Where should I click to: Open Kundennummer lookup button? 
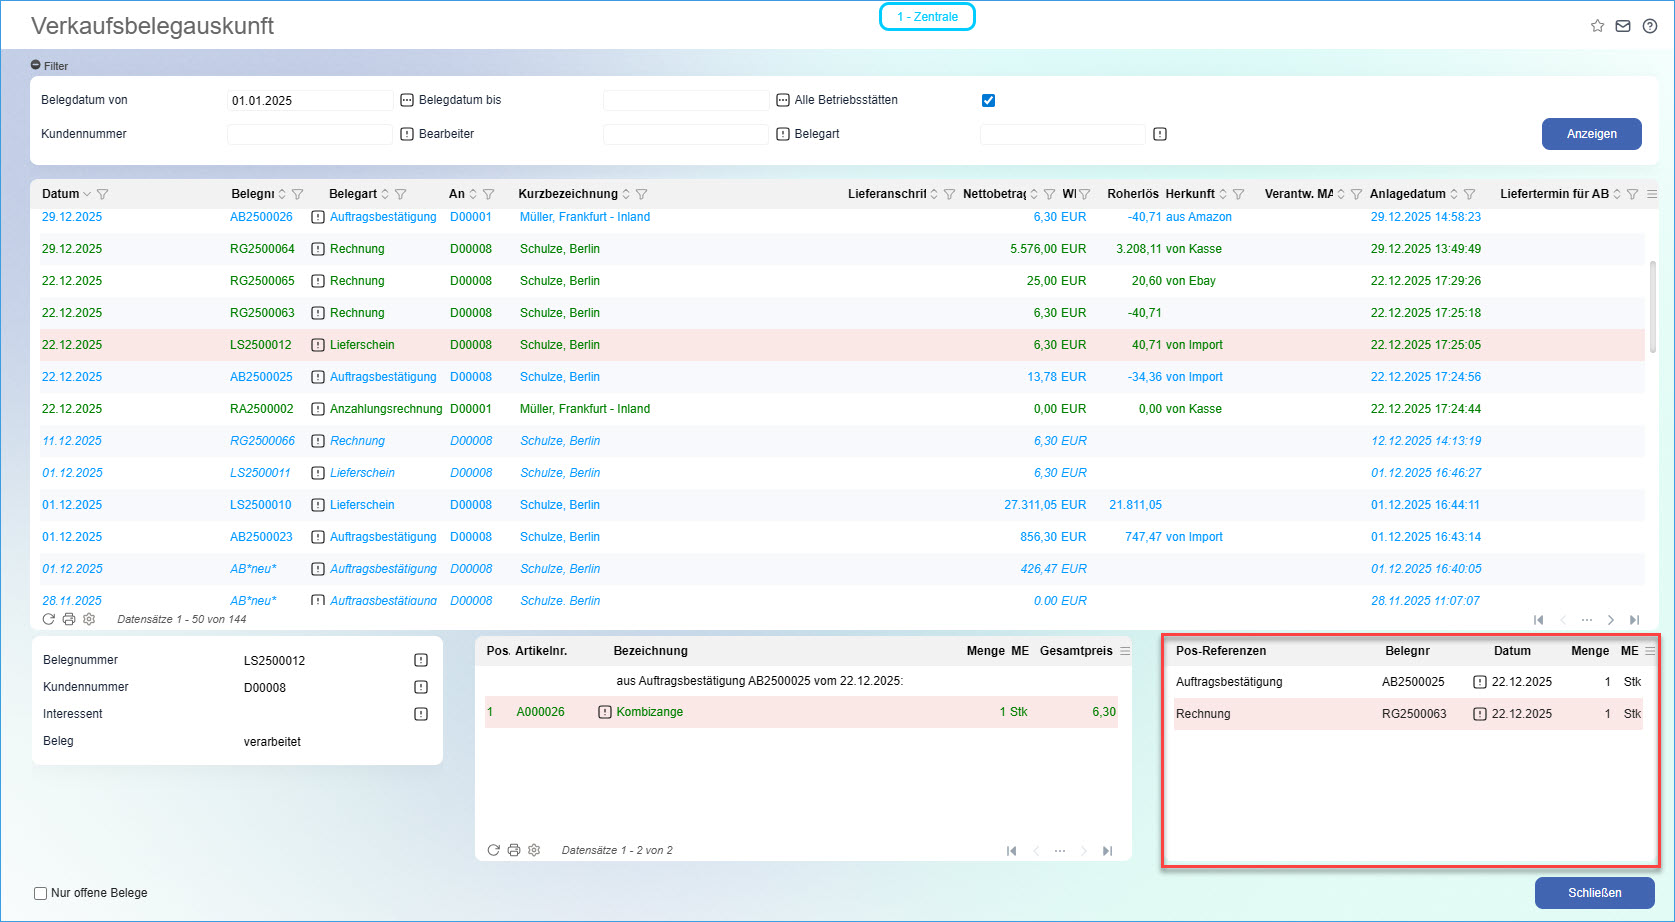click(407, 134)
